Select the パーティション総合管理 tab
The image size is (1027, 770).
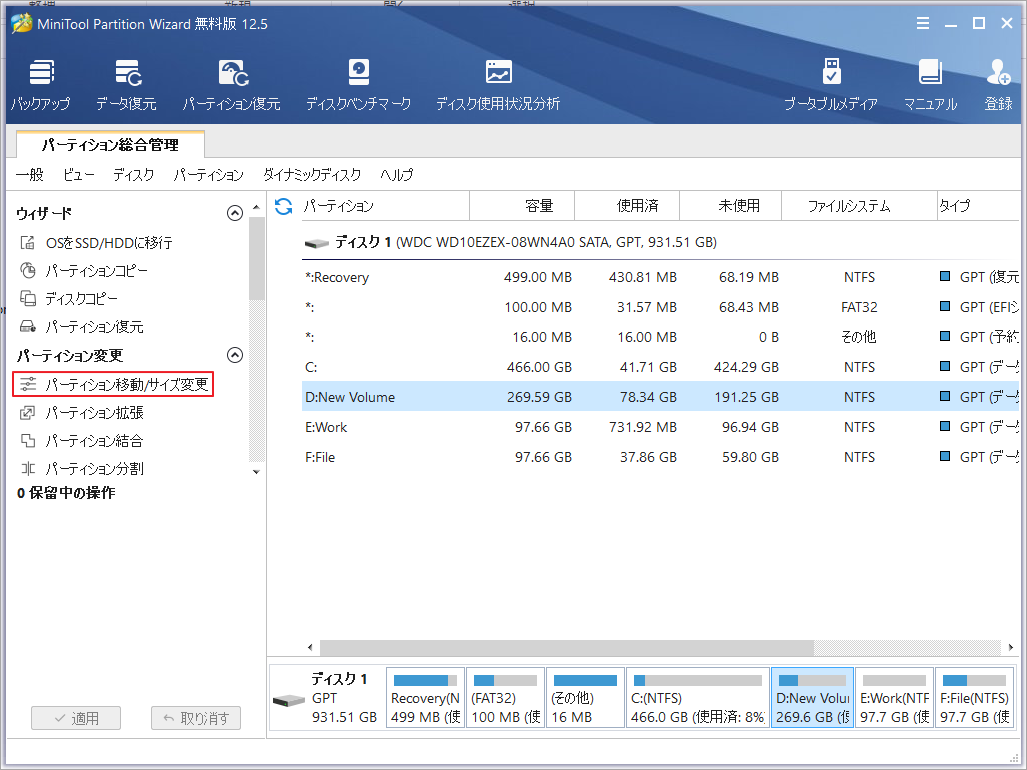click(x=110, y=145)
